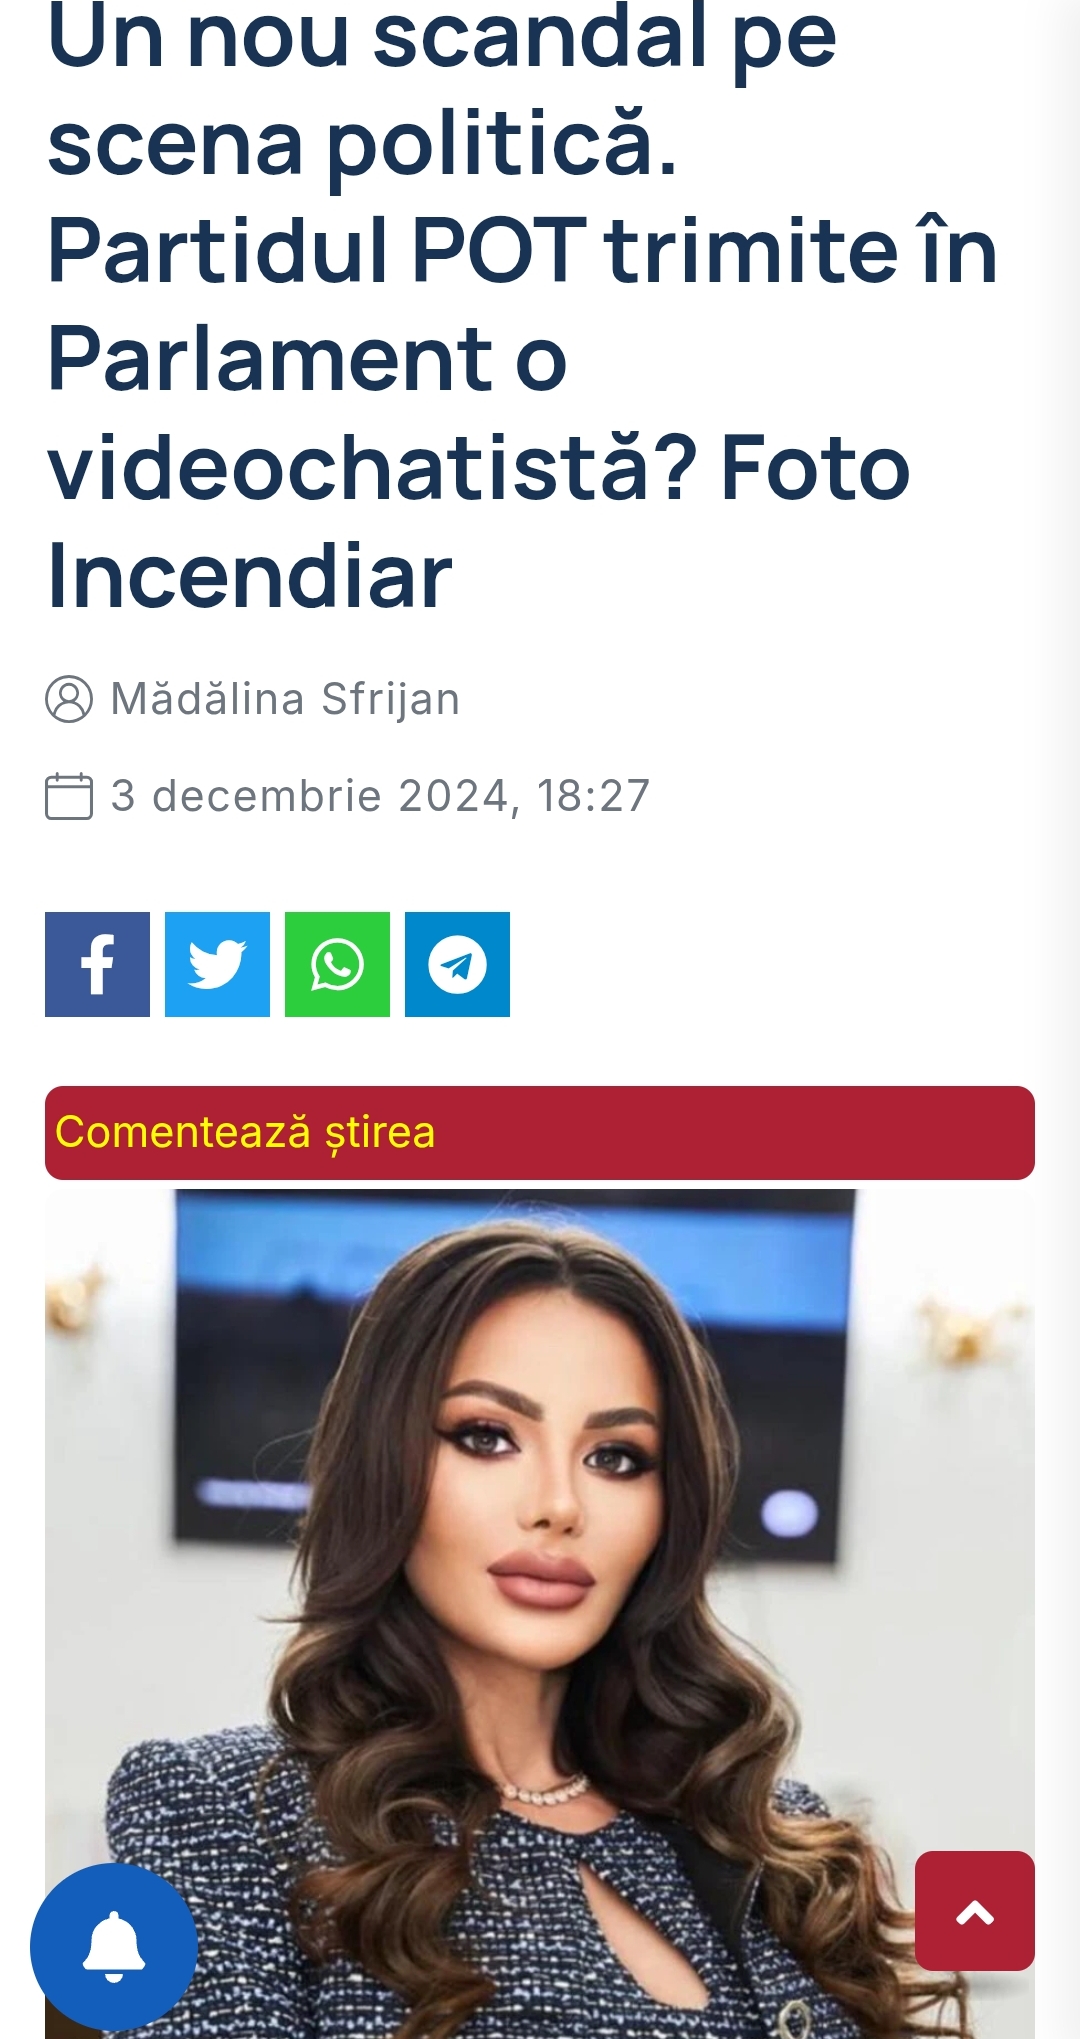Click the calendar icon beside the date
The height and width of the screenshot is (2039, 1080).
click(x=69, y=796)
